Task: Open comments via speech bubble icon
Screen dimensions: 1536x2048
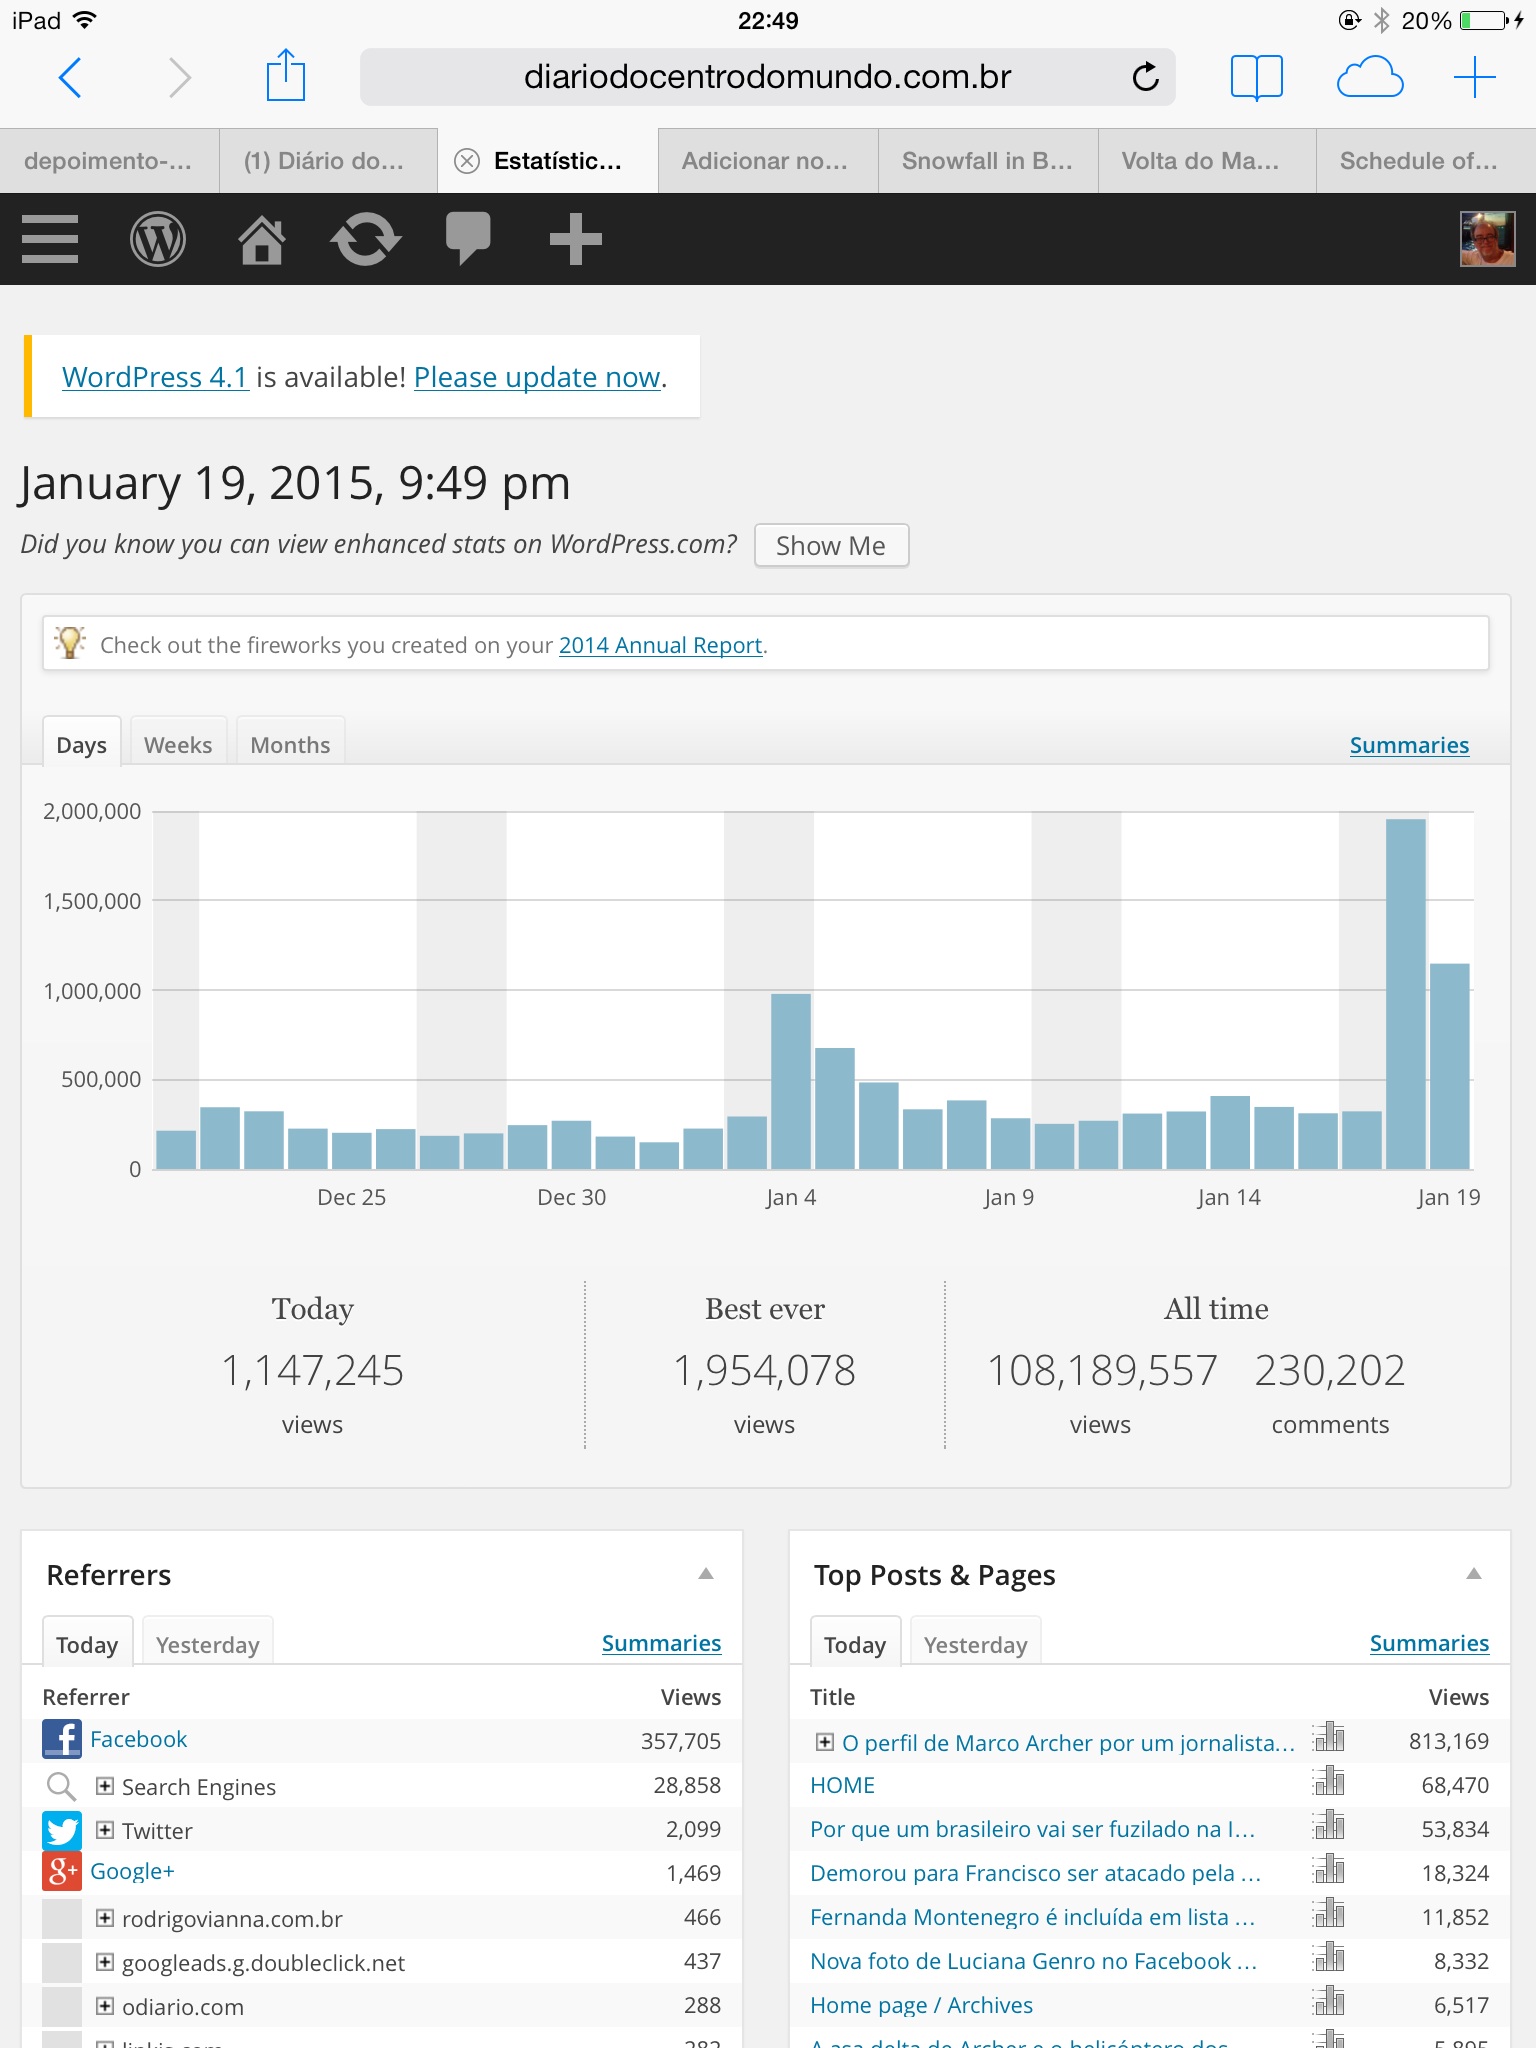Action: click(x=468, y=239)
